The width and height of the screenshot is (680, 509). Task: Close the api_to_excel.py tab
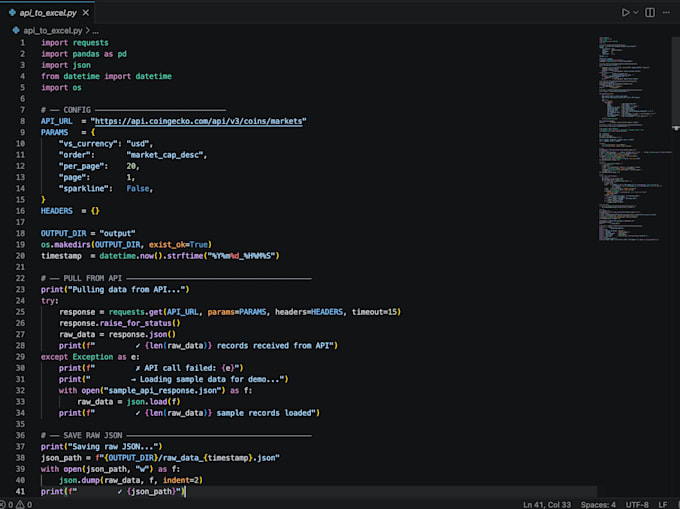[x=86, y=13]
